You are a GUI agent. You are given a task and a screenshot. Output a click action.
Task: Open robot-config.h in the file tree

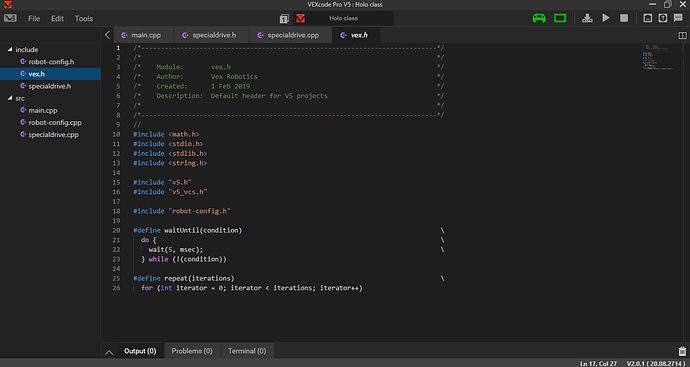click(x=50, y=62)
